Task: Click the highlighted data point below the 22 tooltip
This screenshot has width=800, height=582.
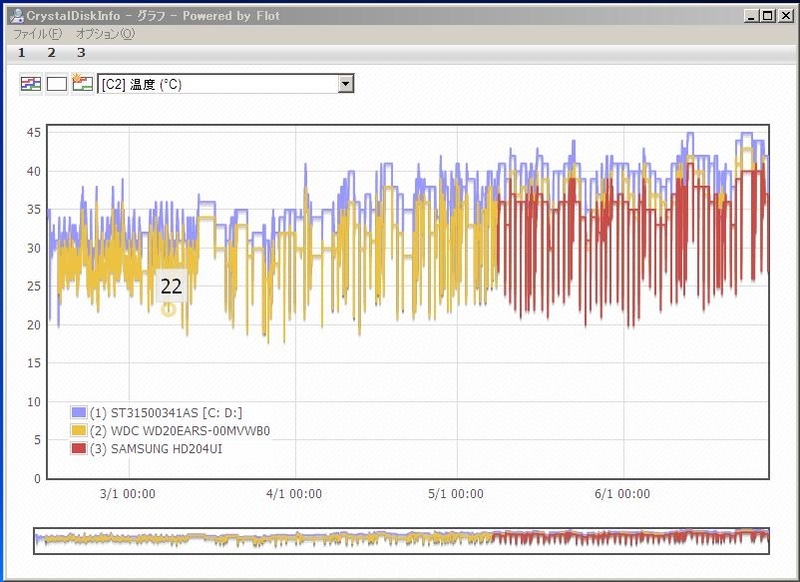Action: (x=168, y=309)
